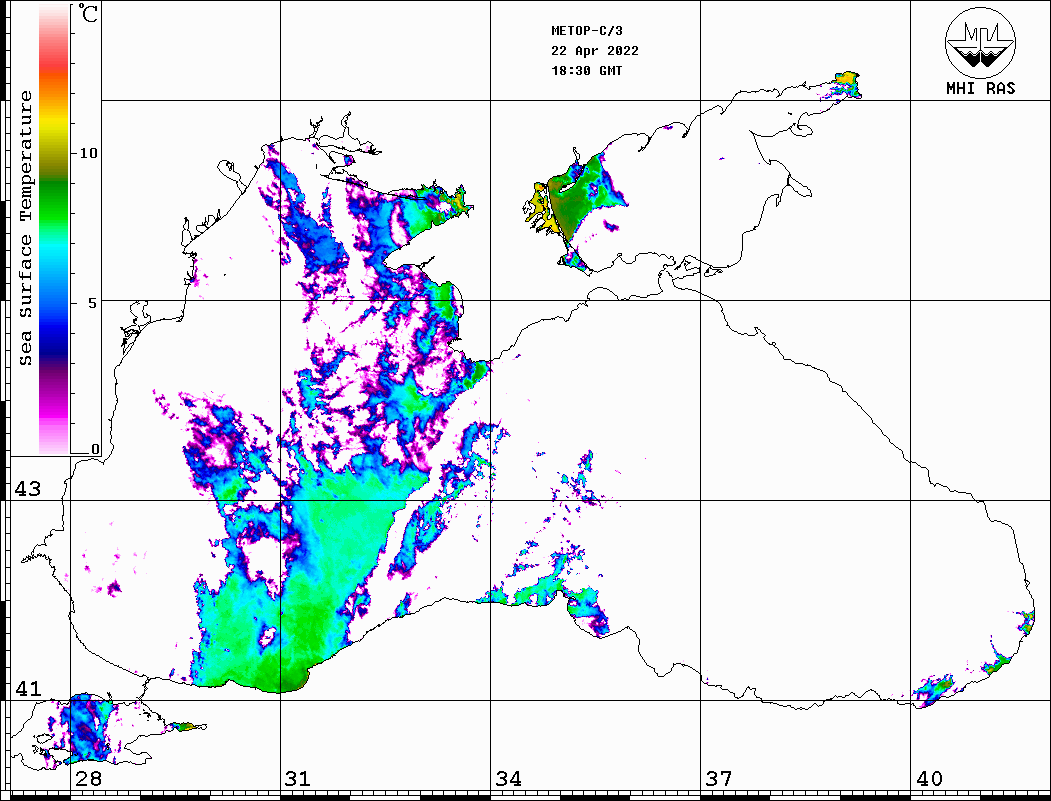This screenshot has width=1051, height=801.
Task: Click the MHI RAS logo emblem
Action: pos(980,42)
